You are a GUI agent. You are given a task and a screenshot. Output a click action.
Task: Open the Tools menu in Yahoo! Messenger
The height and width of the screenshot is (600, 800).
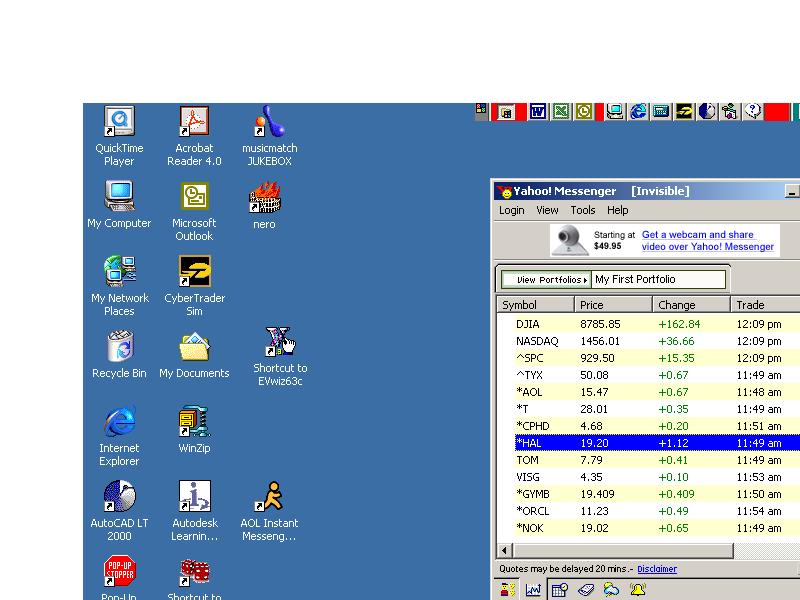tap(582, 210)
